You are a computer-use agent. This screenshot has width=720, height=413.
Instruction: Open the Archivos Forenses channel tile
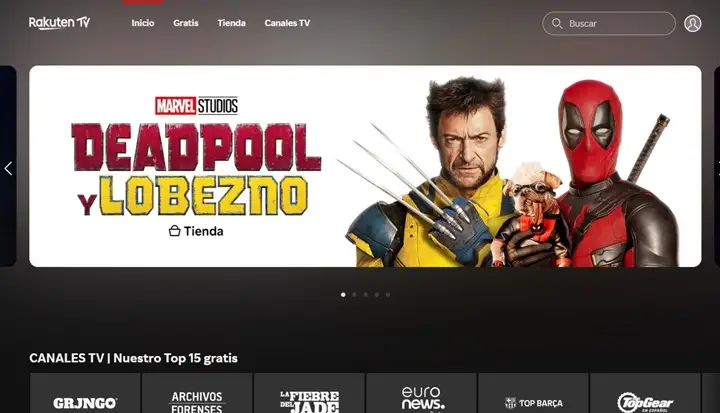(197, 393)
